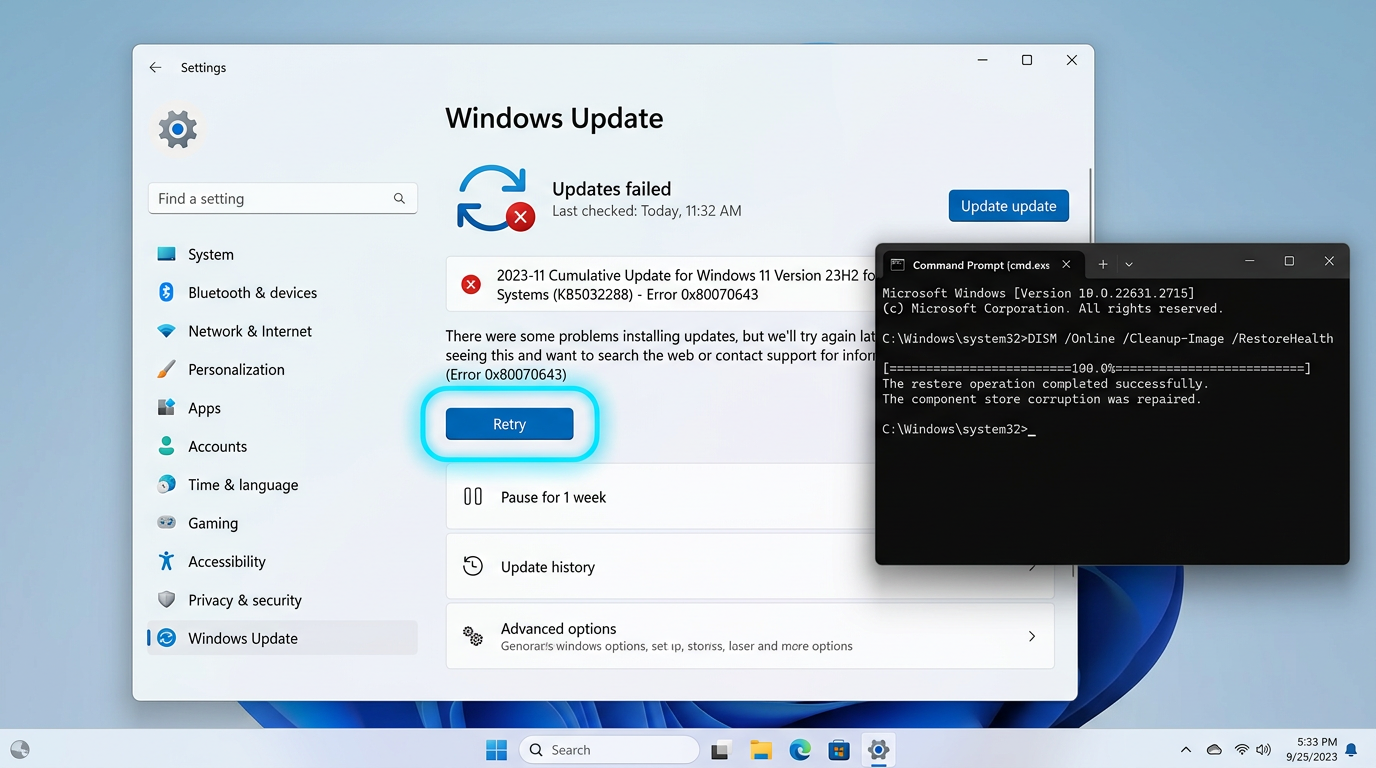Open Pause for 1 week option
Image resolution: width=1376 pixels, height=768 pixels.
click(x=660, y=497)
